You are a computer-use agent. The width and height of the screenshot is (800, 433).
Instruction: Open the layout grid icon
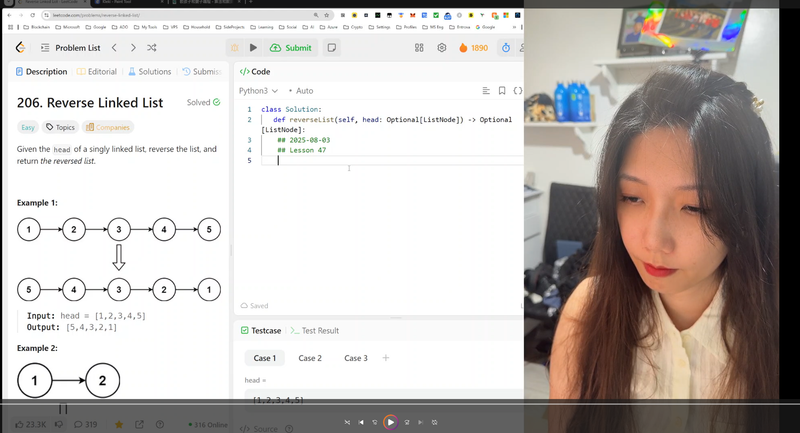[x=419, y=47]
